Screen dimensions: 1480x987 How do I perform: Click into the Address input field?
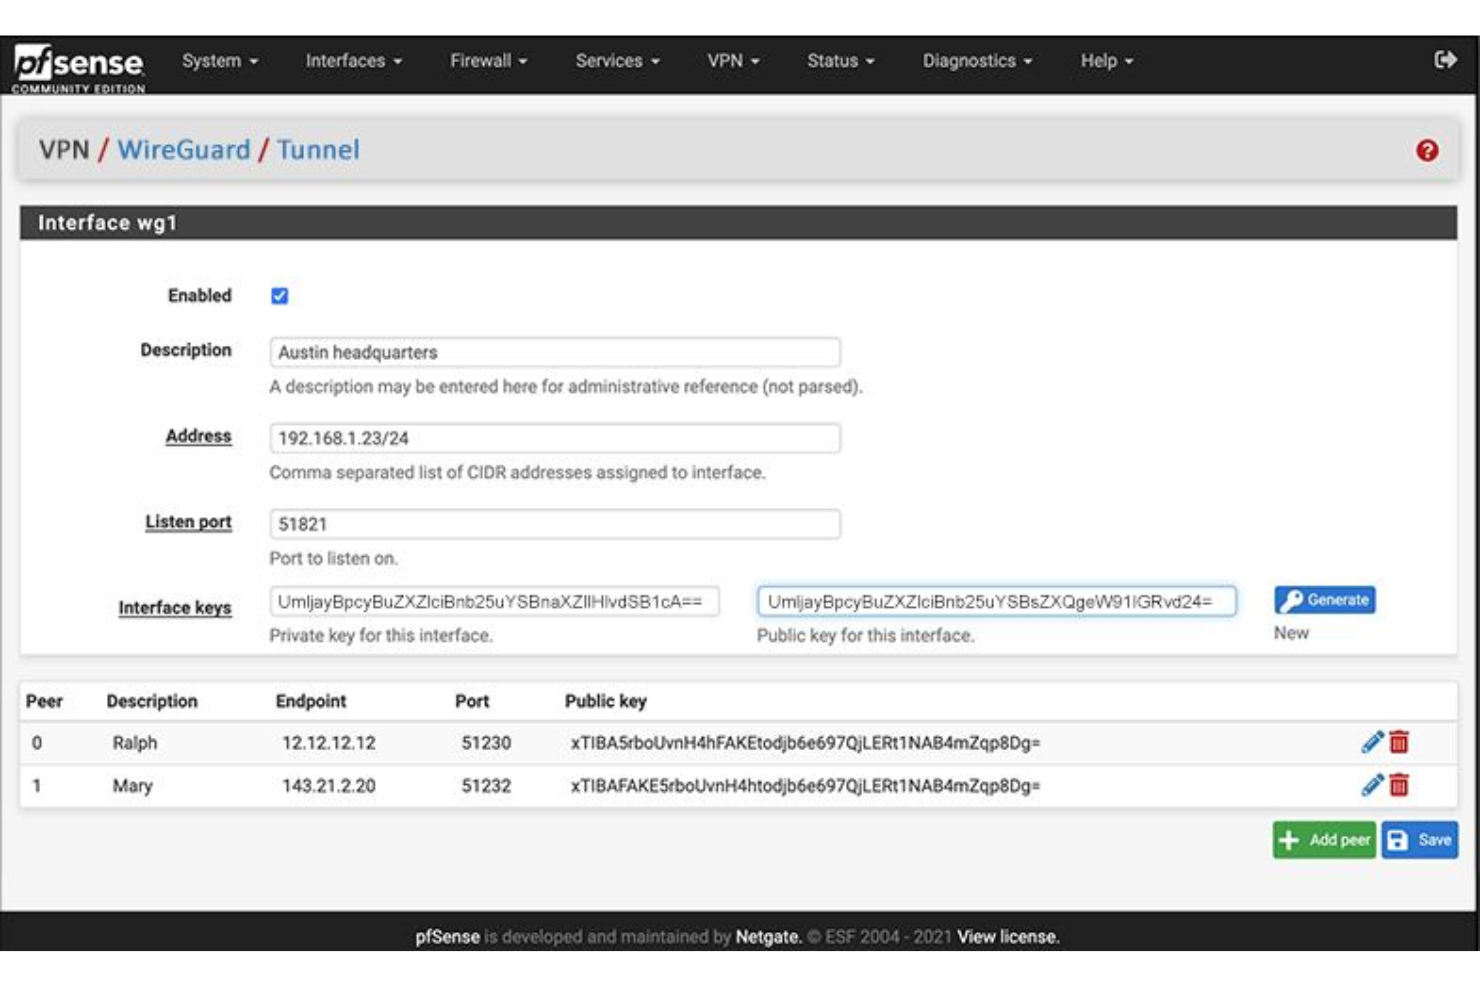click(555, 438)
